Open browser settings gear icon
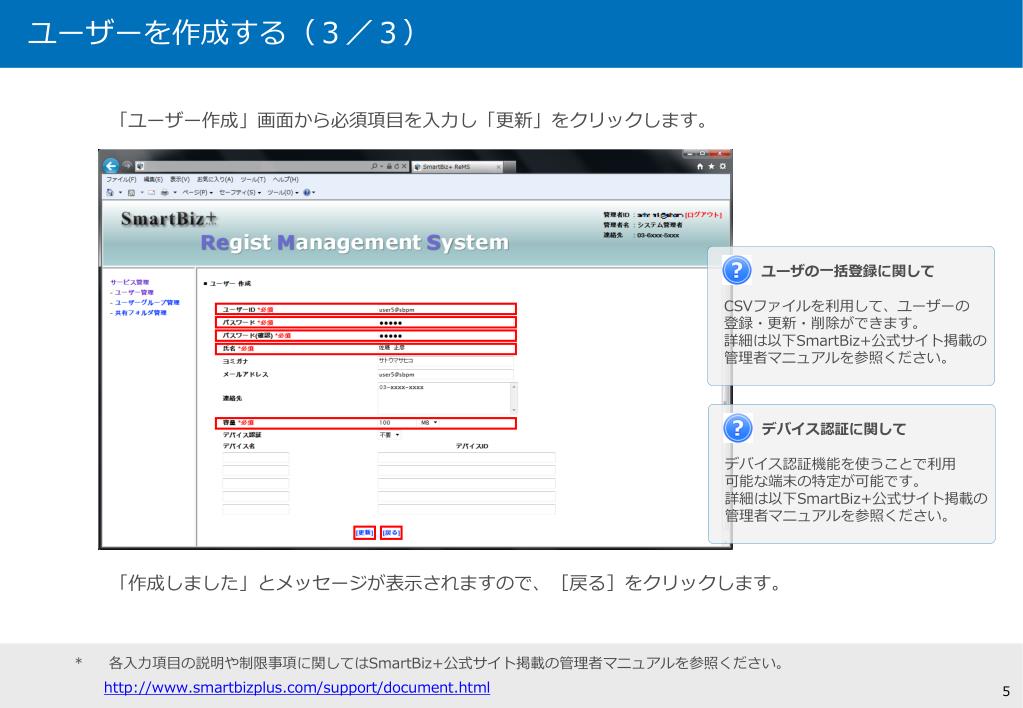The width and height of the screenshot is (1023, 708). [x=722, y=166]
